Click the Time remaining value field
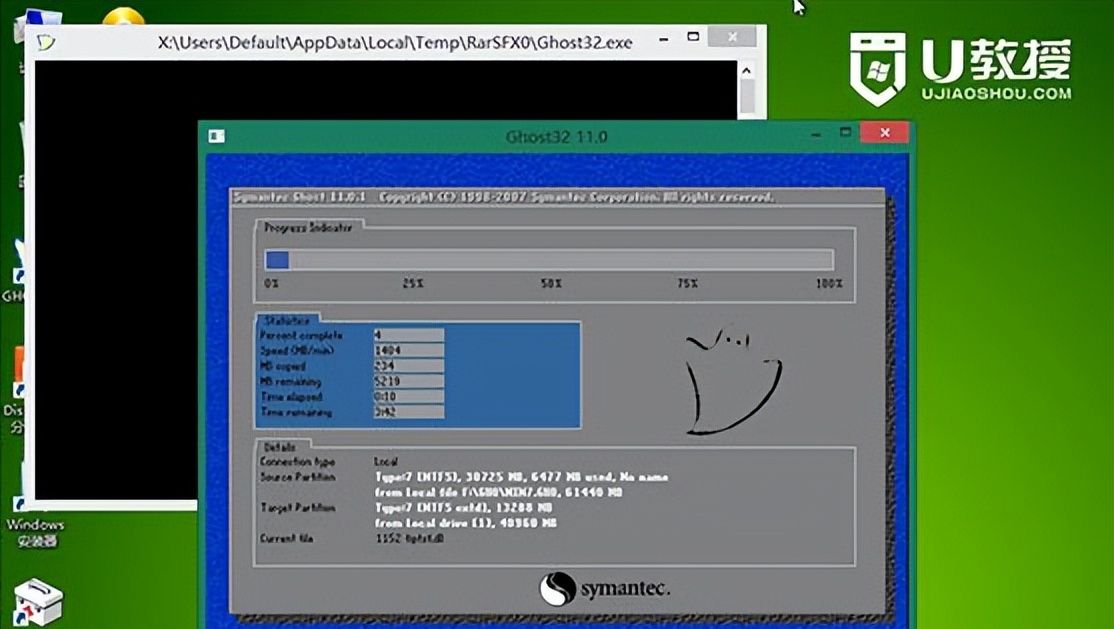 click(x=409, y=412)
